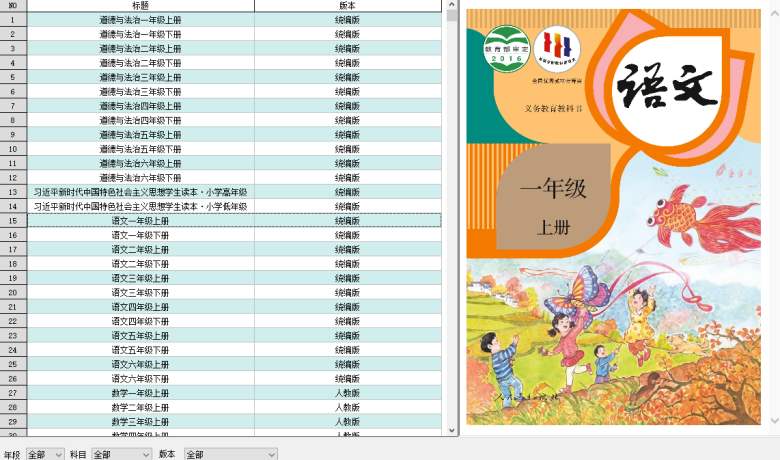Click the textbook list scrollbar down arrow
Viewport: 780px width, 460px height.
pyautogui.click(x=452, y=431)
